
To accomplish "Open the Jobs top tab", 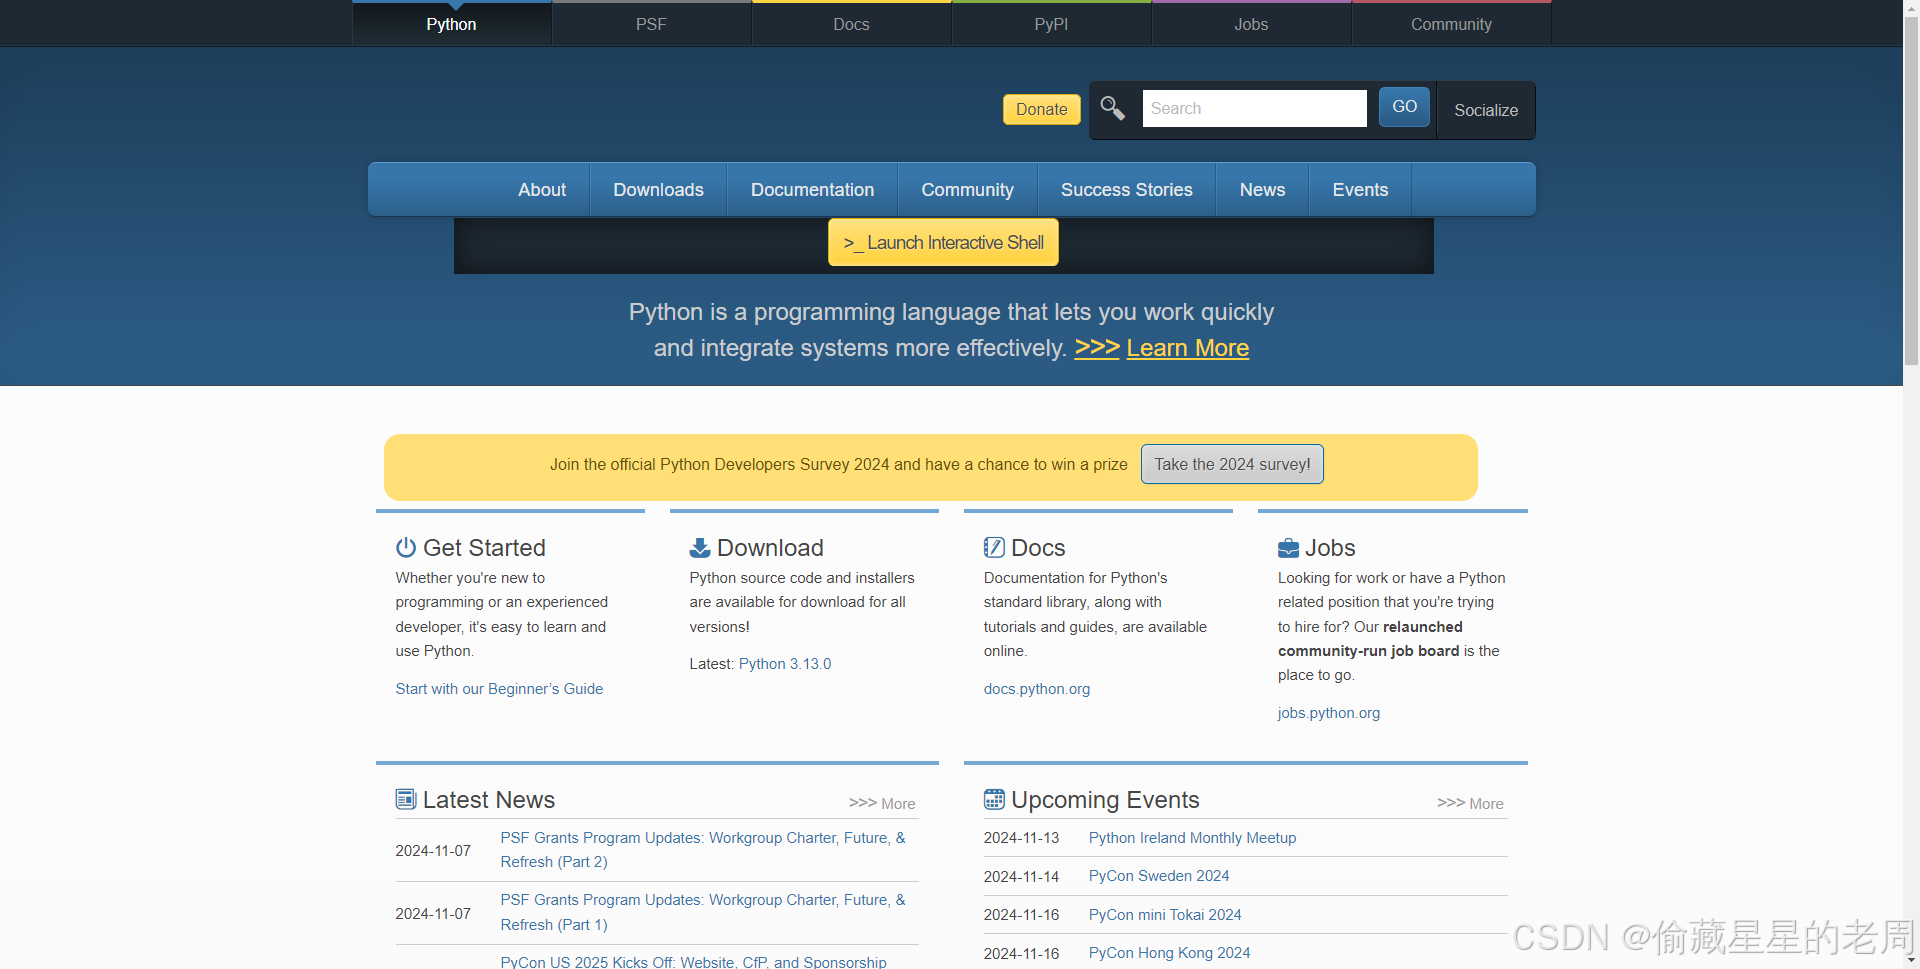I will pyautogui.click(x=1251, y=24).
